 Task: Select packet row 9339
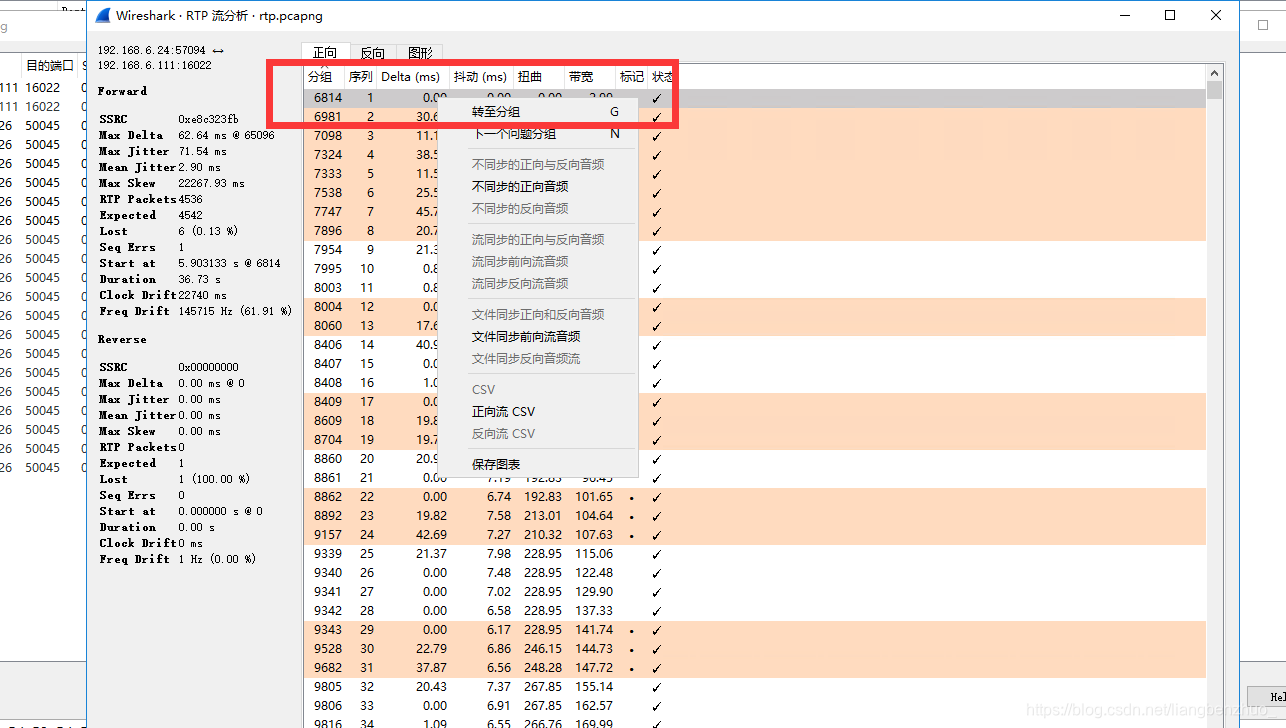click(755, 554)
